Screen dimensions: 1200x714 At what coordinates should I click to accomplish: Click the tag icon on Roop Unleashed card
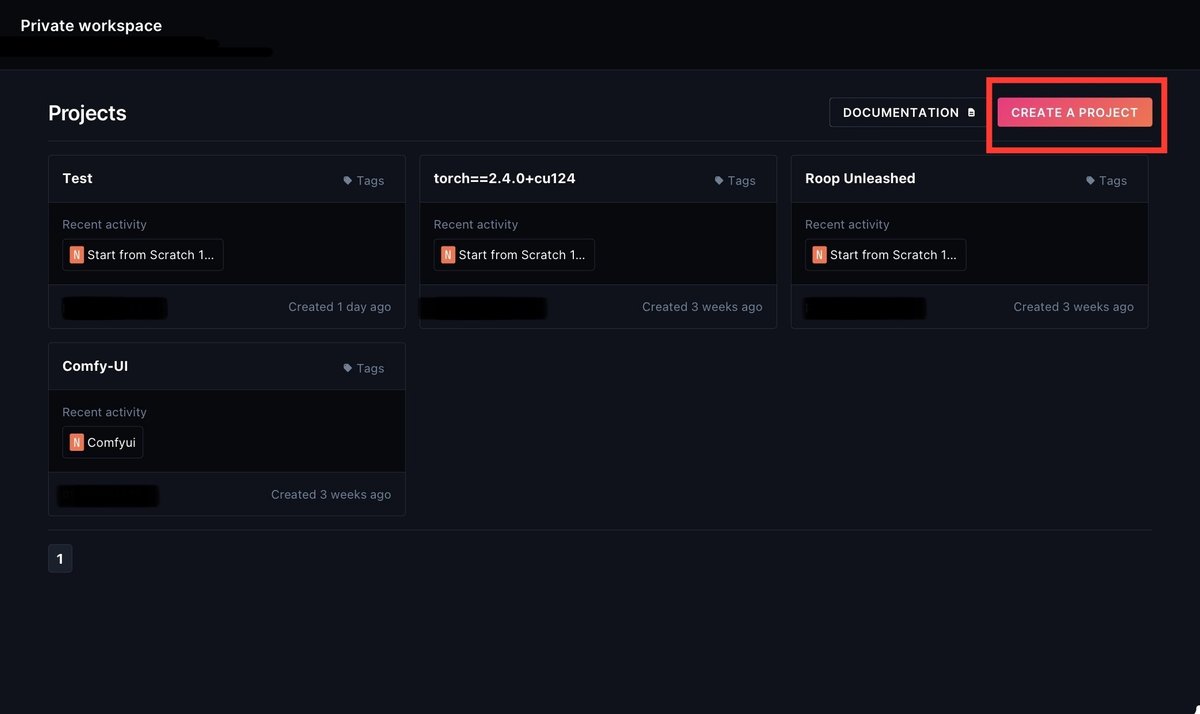click(1091, 181)
